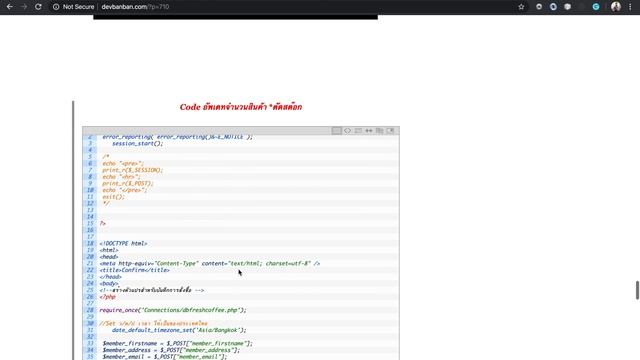Toggle plain code view with angle brackets icon
Image resolution: width=640 pixels, height=360 pixels.
pos(347,131)
